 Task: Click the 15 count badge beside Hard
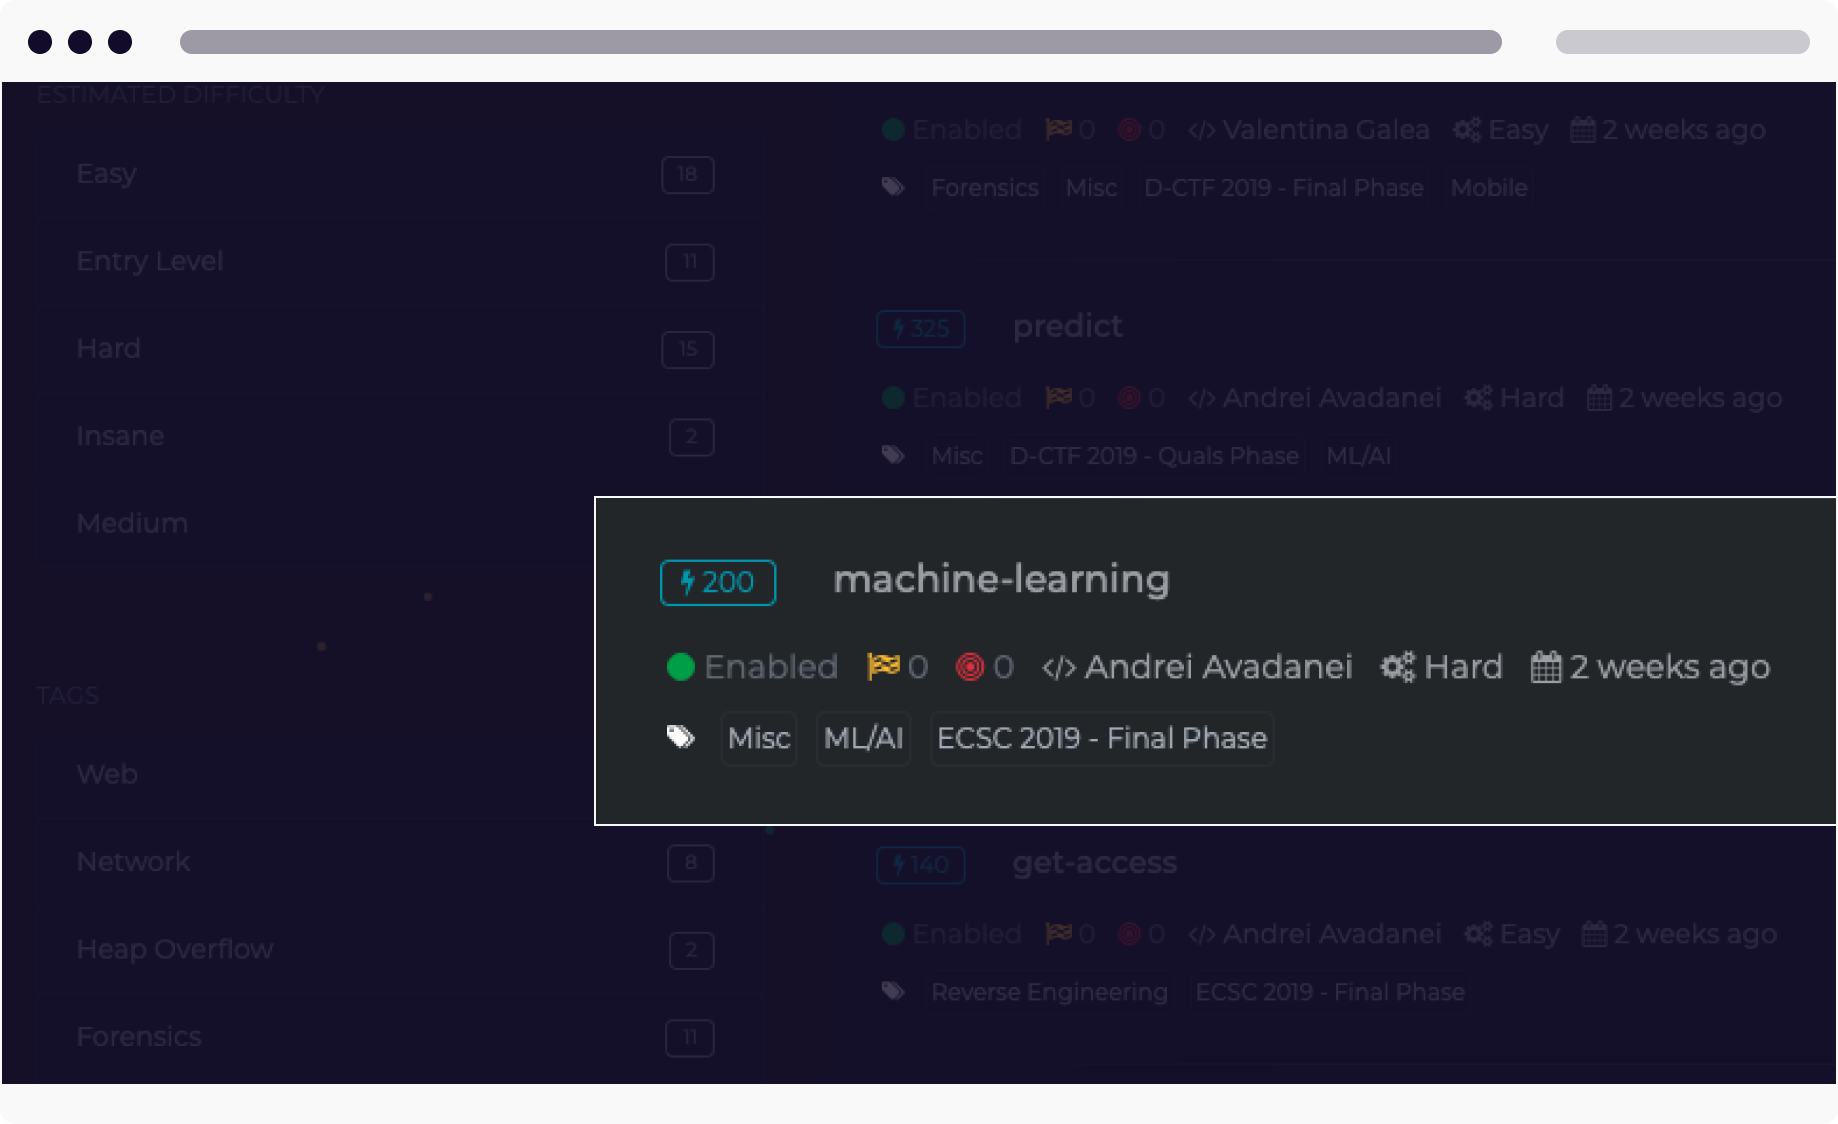coord(688,350)
